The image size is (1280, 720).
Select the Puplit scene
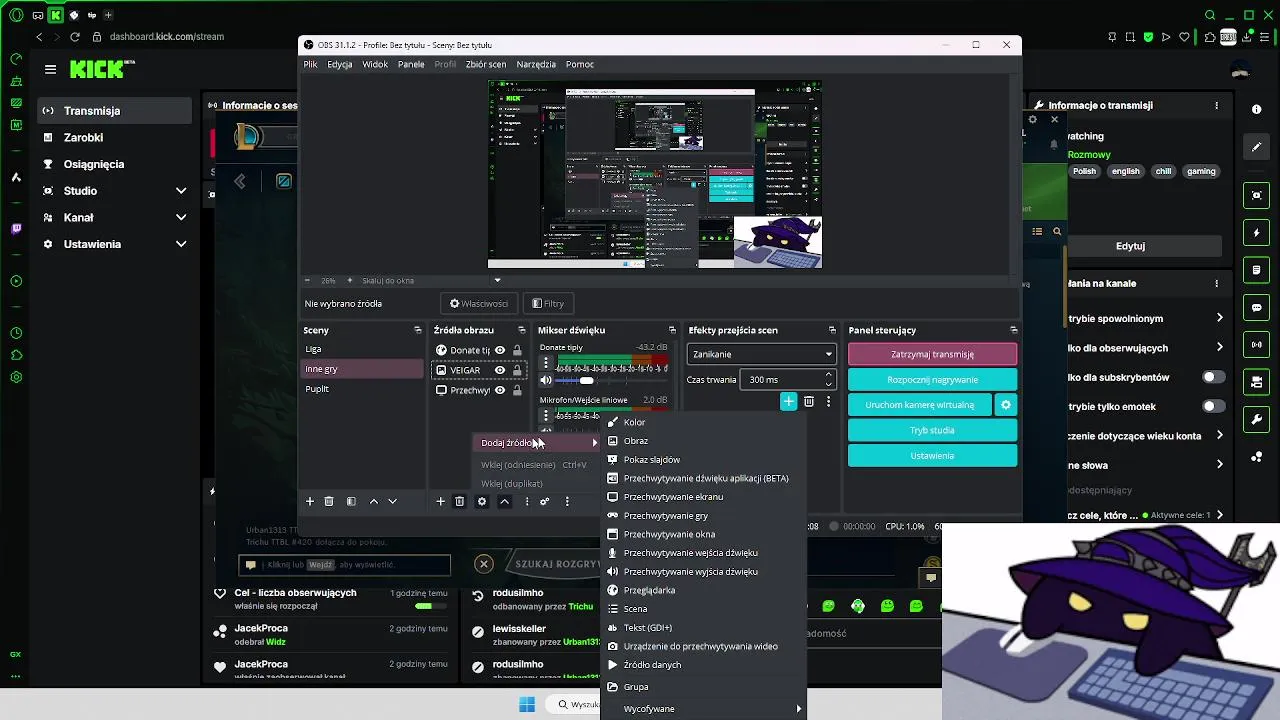[363, 389]
